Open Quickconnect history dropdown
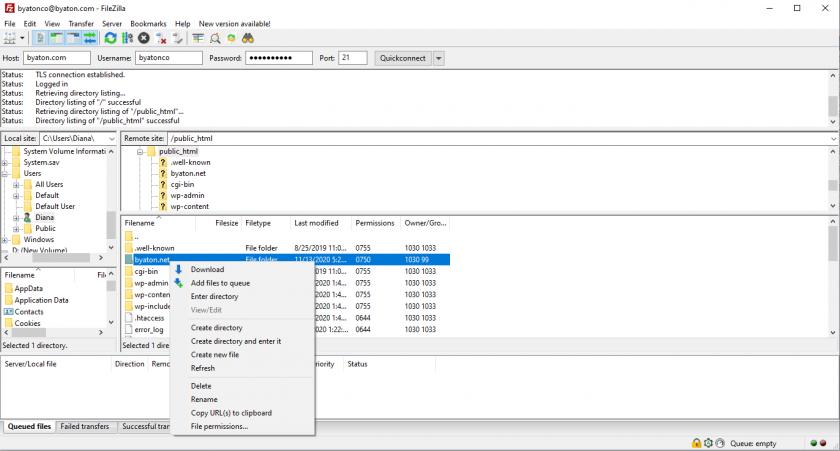The width and height of the screenshot is (840, 451). point(439,58)
